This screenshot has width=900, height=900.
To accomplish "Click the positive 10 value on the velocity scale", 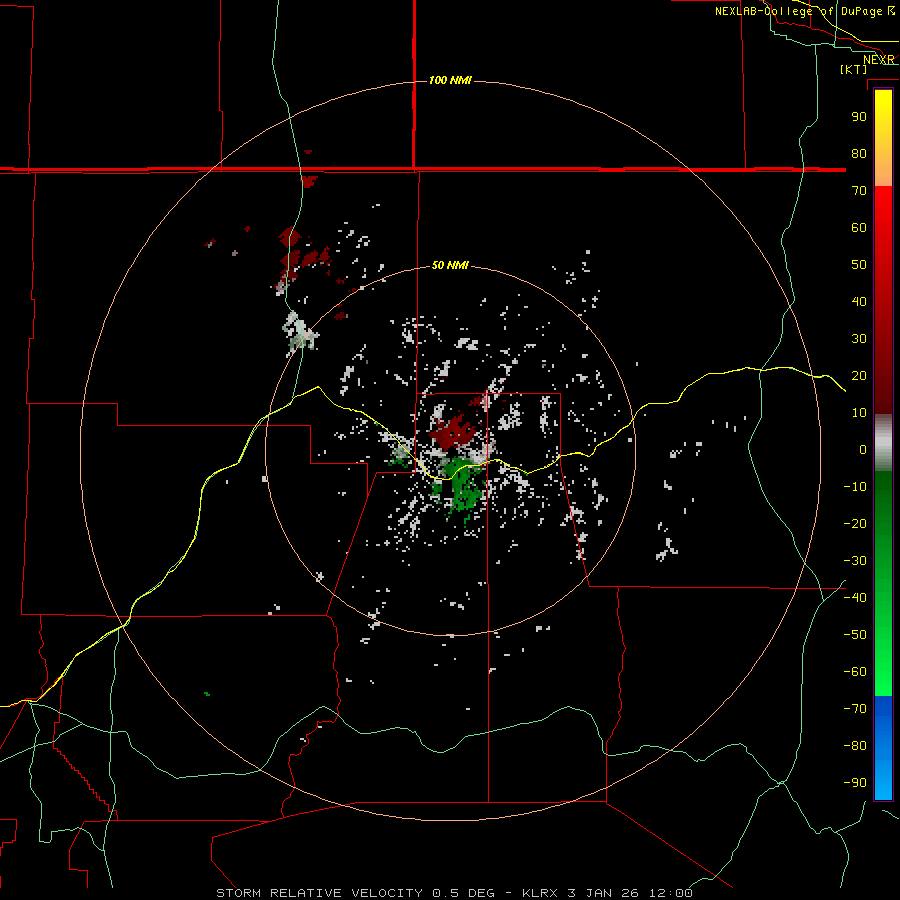I will (859, 413).
